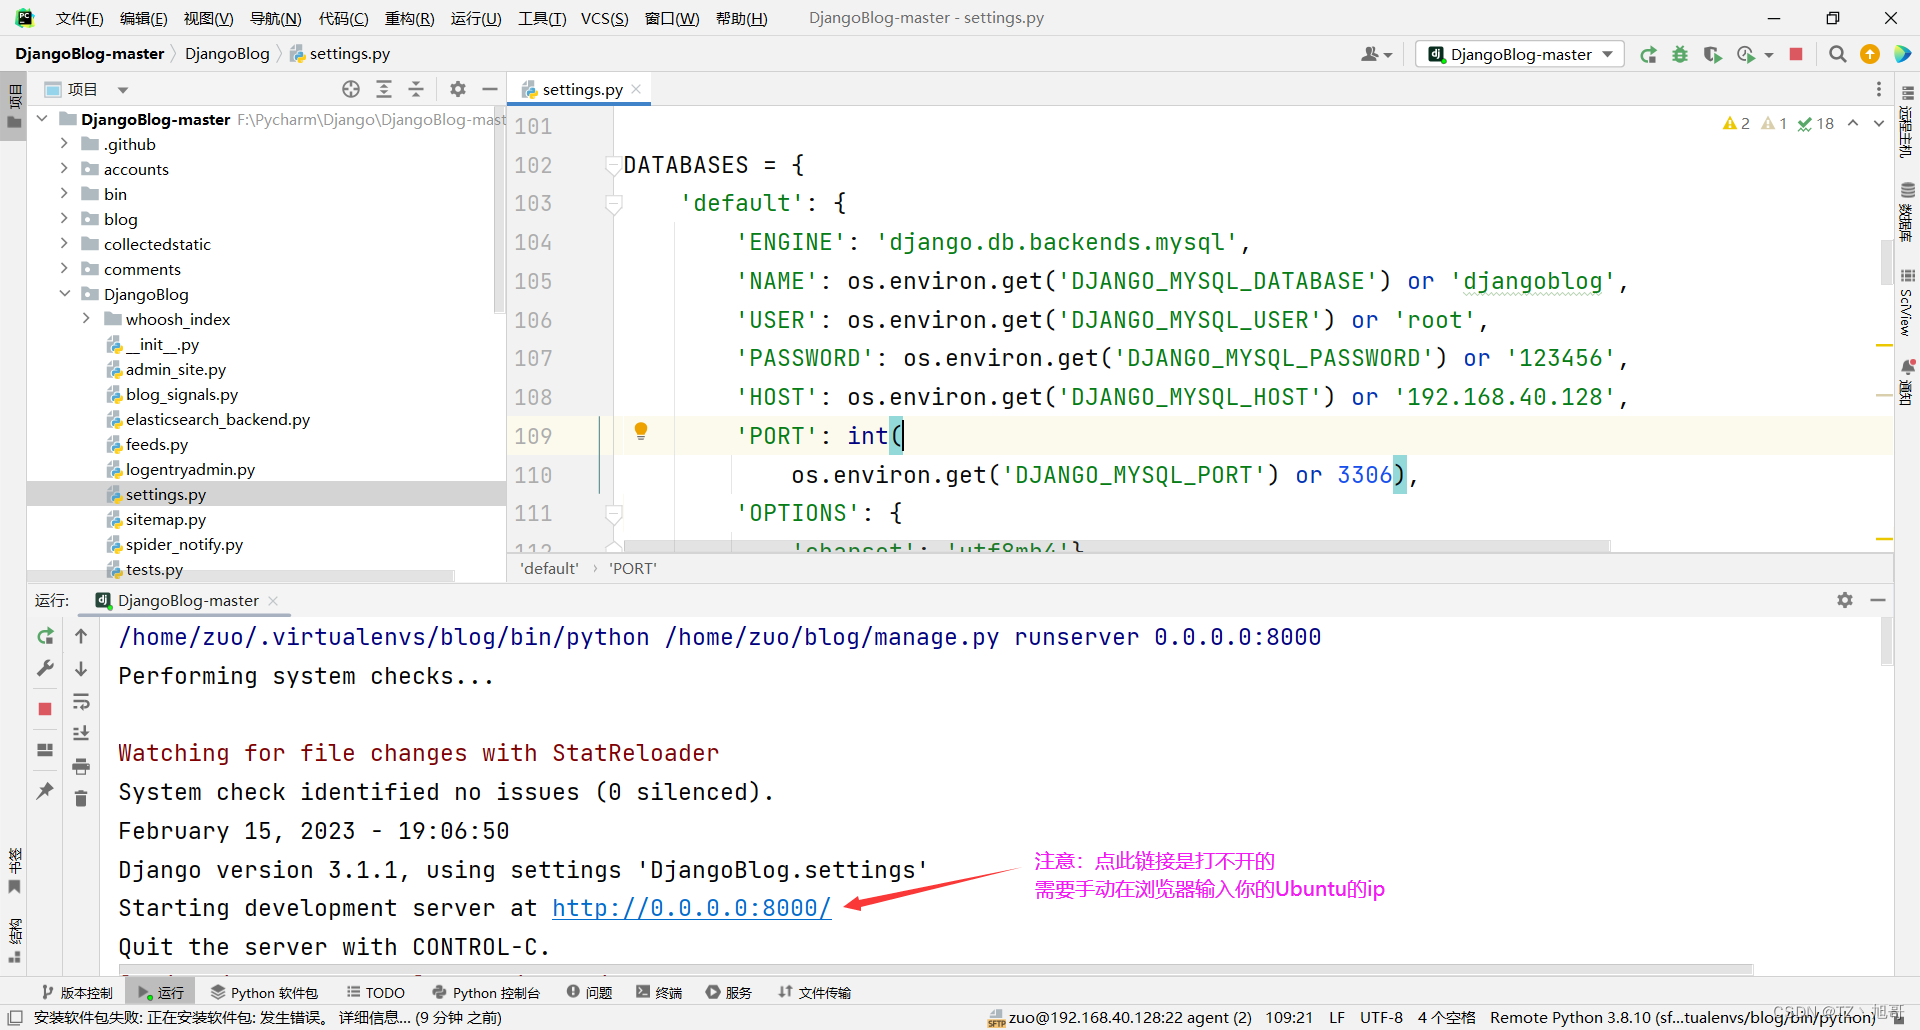Image resolution: width=1920 pixels, height=1030 pixels.
Task: Stop the running DjangoBlog-master process in run panel
Action: coord(45,708)
